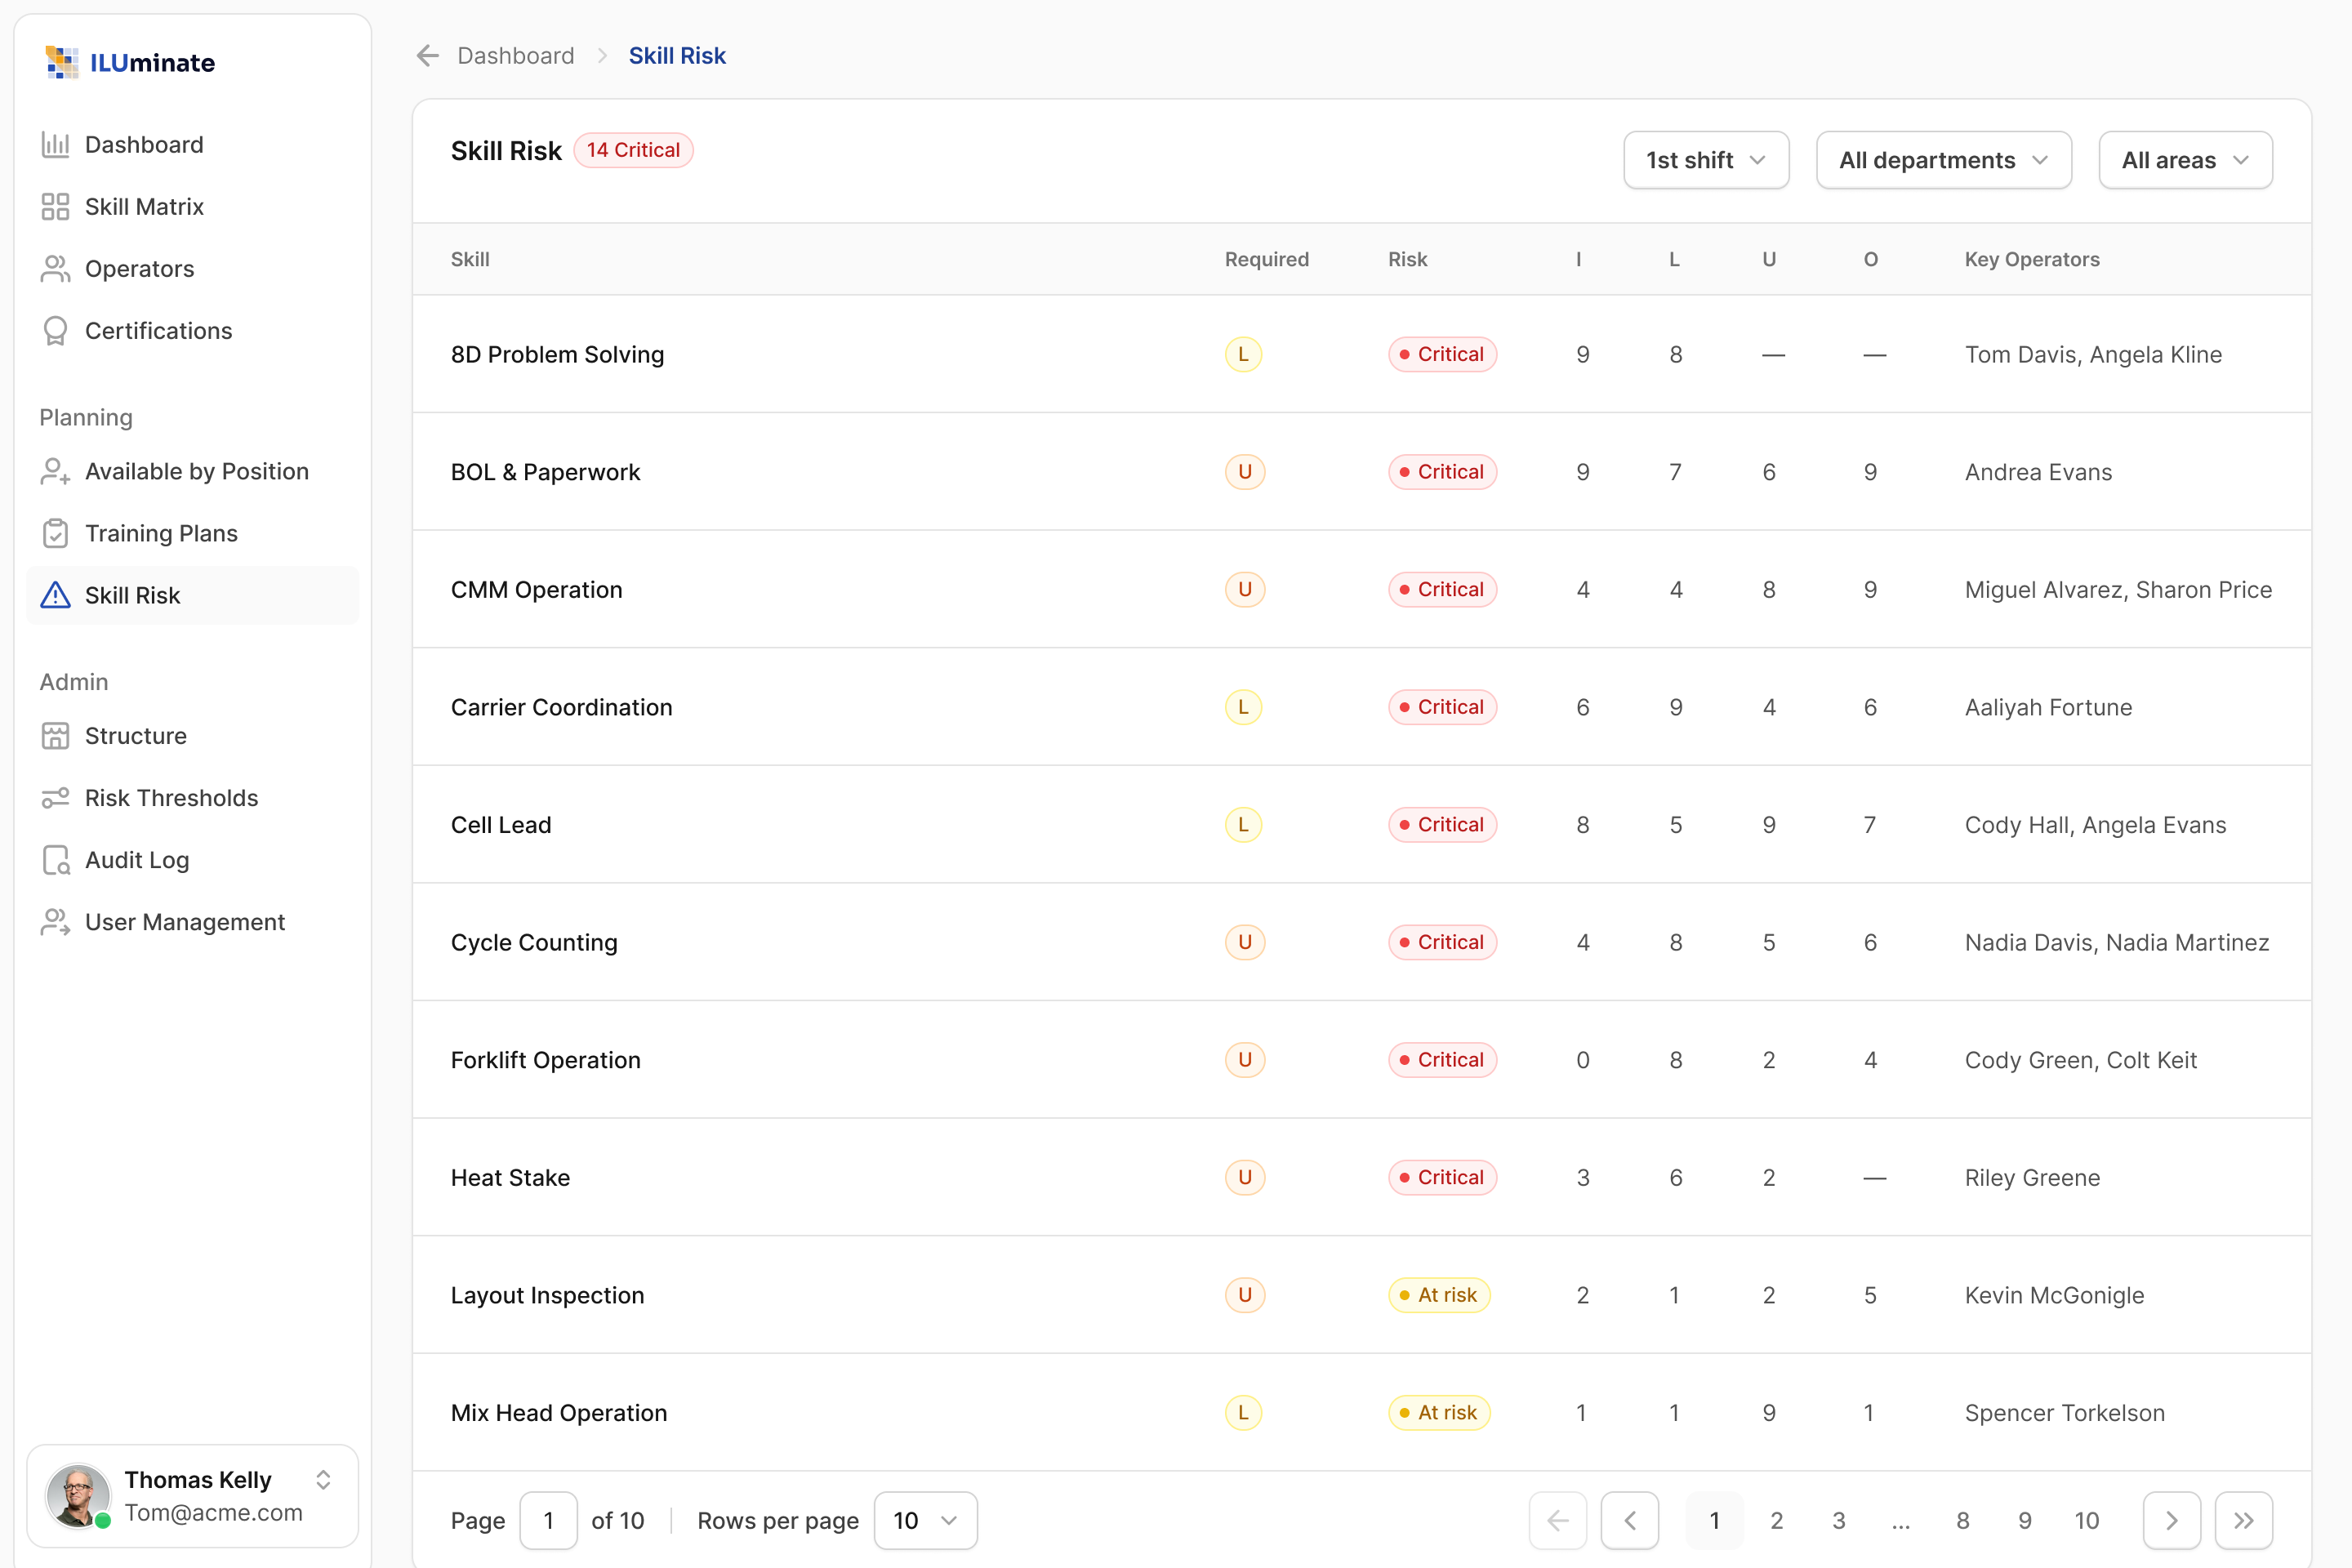Open the All areas dropdown

(2185, 160)
